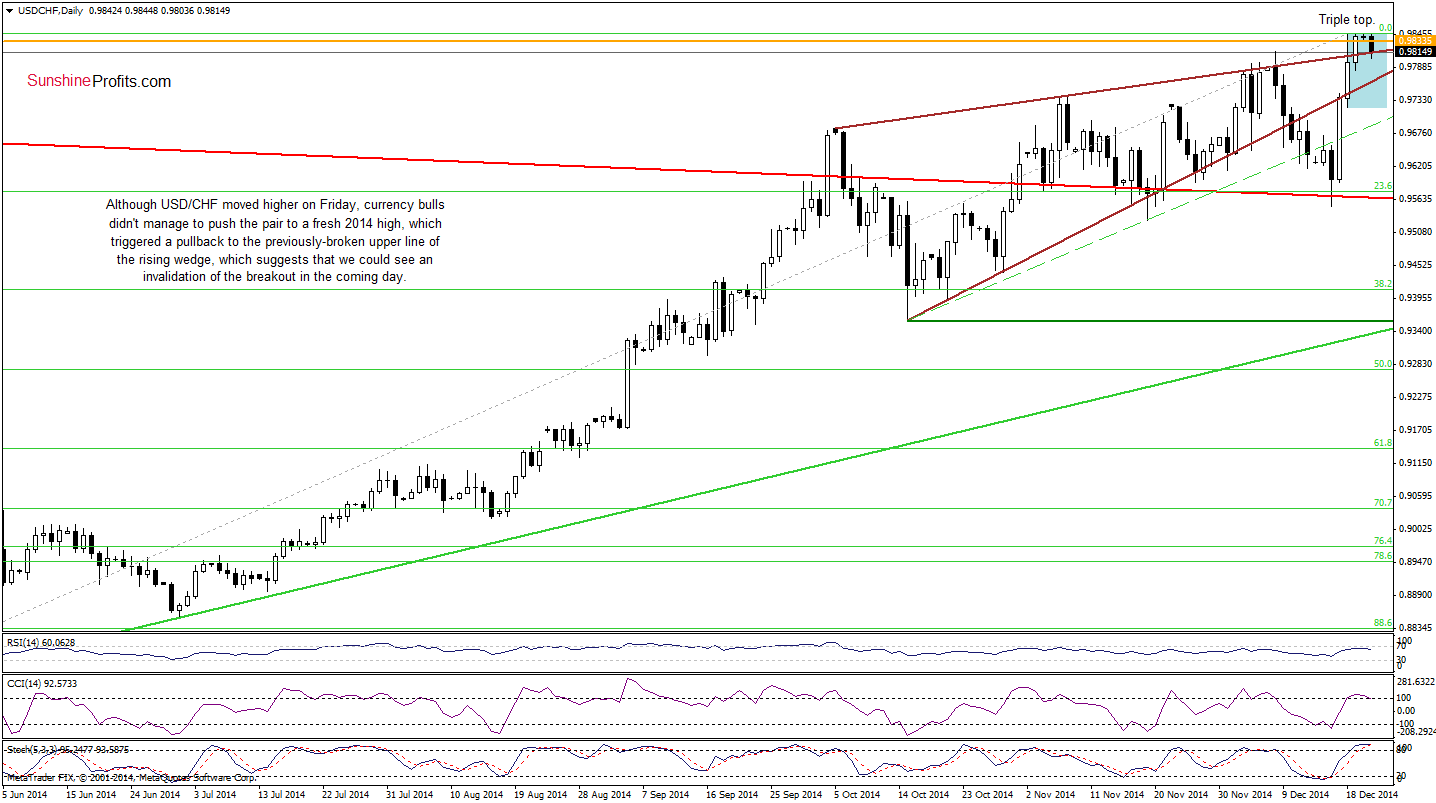Click the black 0.98149 current price tag
This screenshot has height=803, width=1436.
(x=1415, y=52)
